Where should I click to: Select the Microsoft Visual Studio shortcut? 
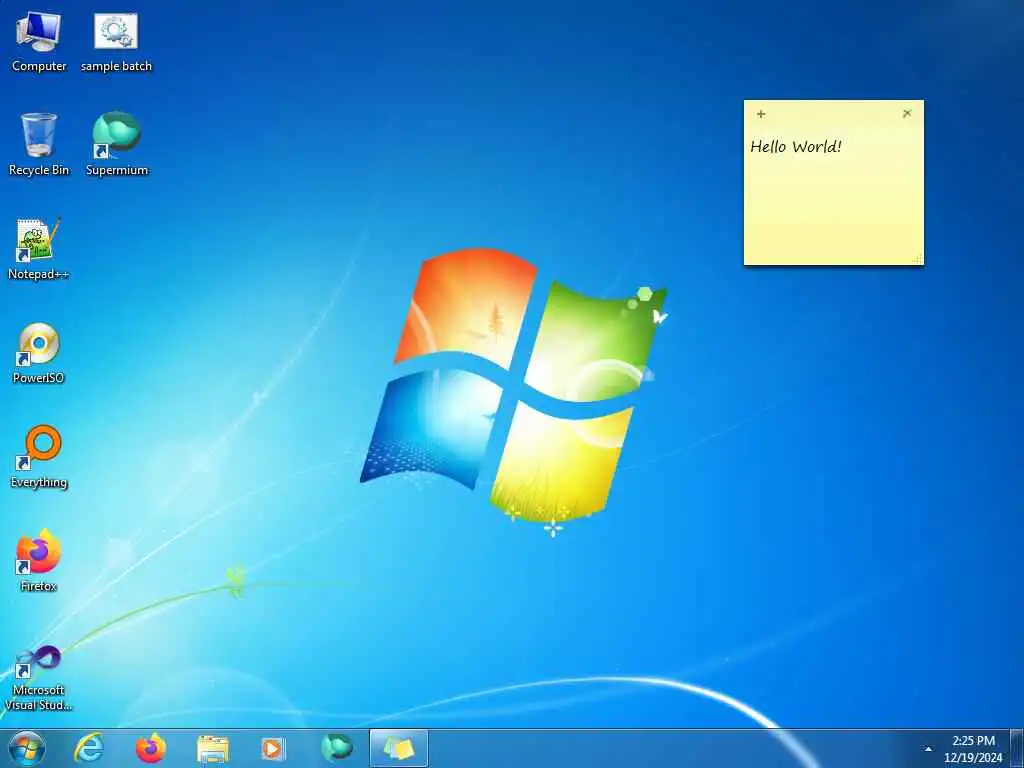tap(39, 679)
